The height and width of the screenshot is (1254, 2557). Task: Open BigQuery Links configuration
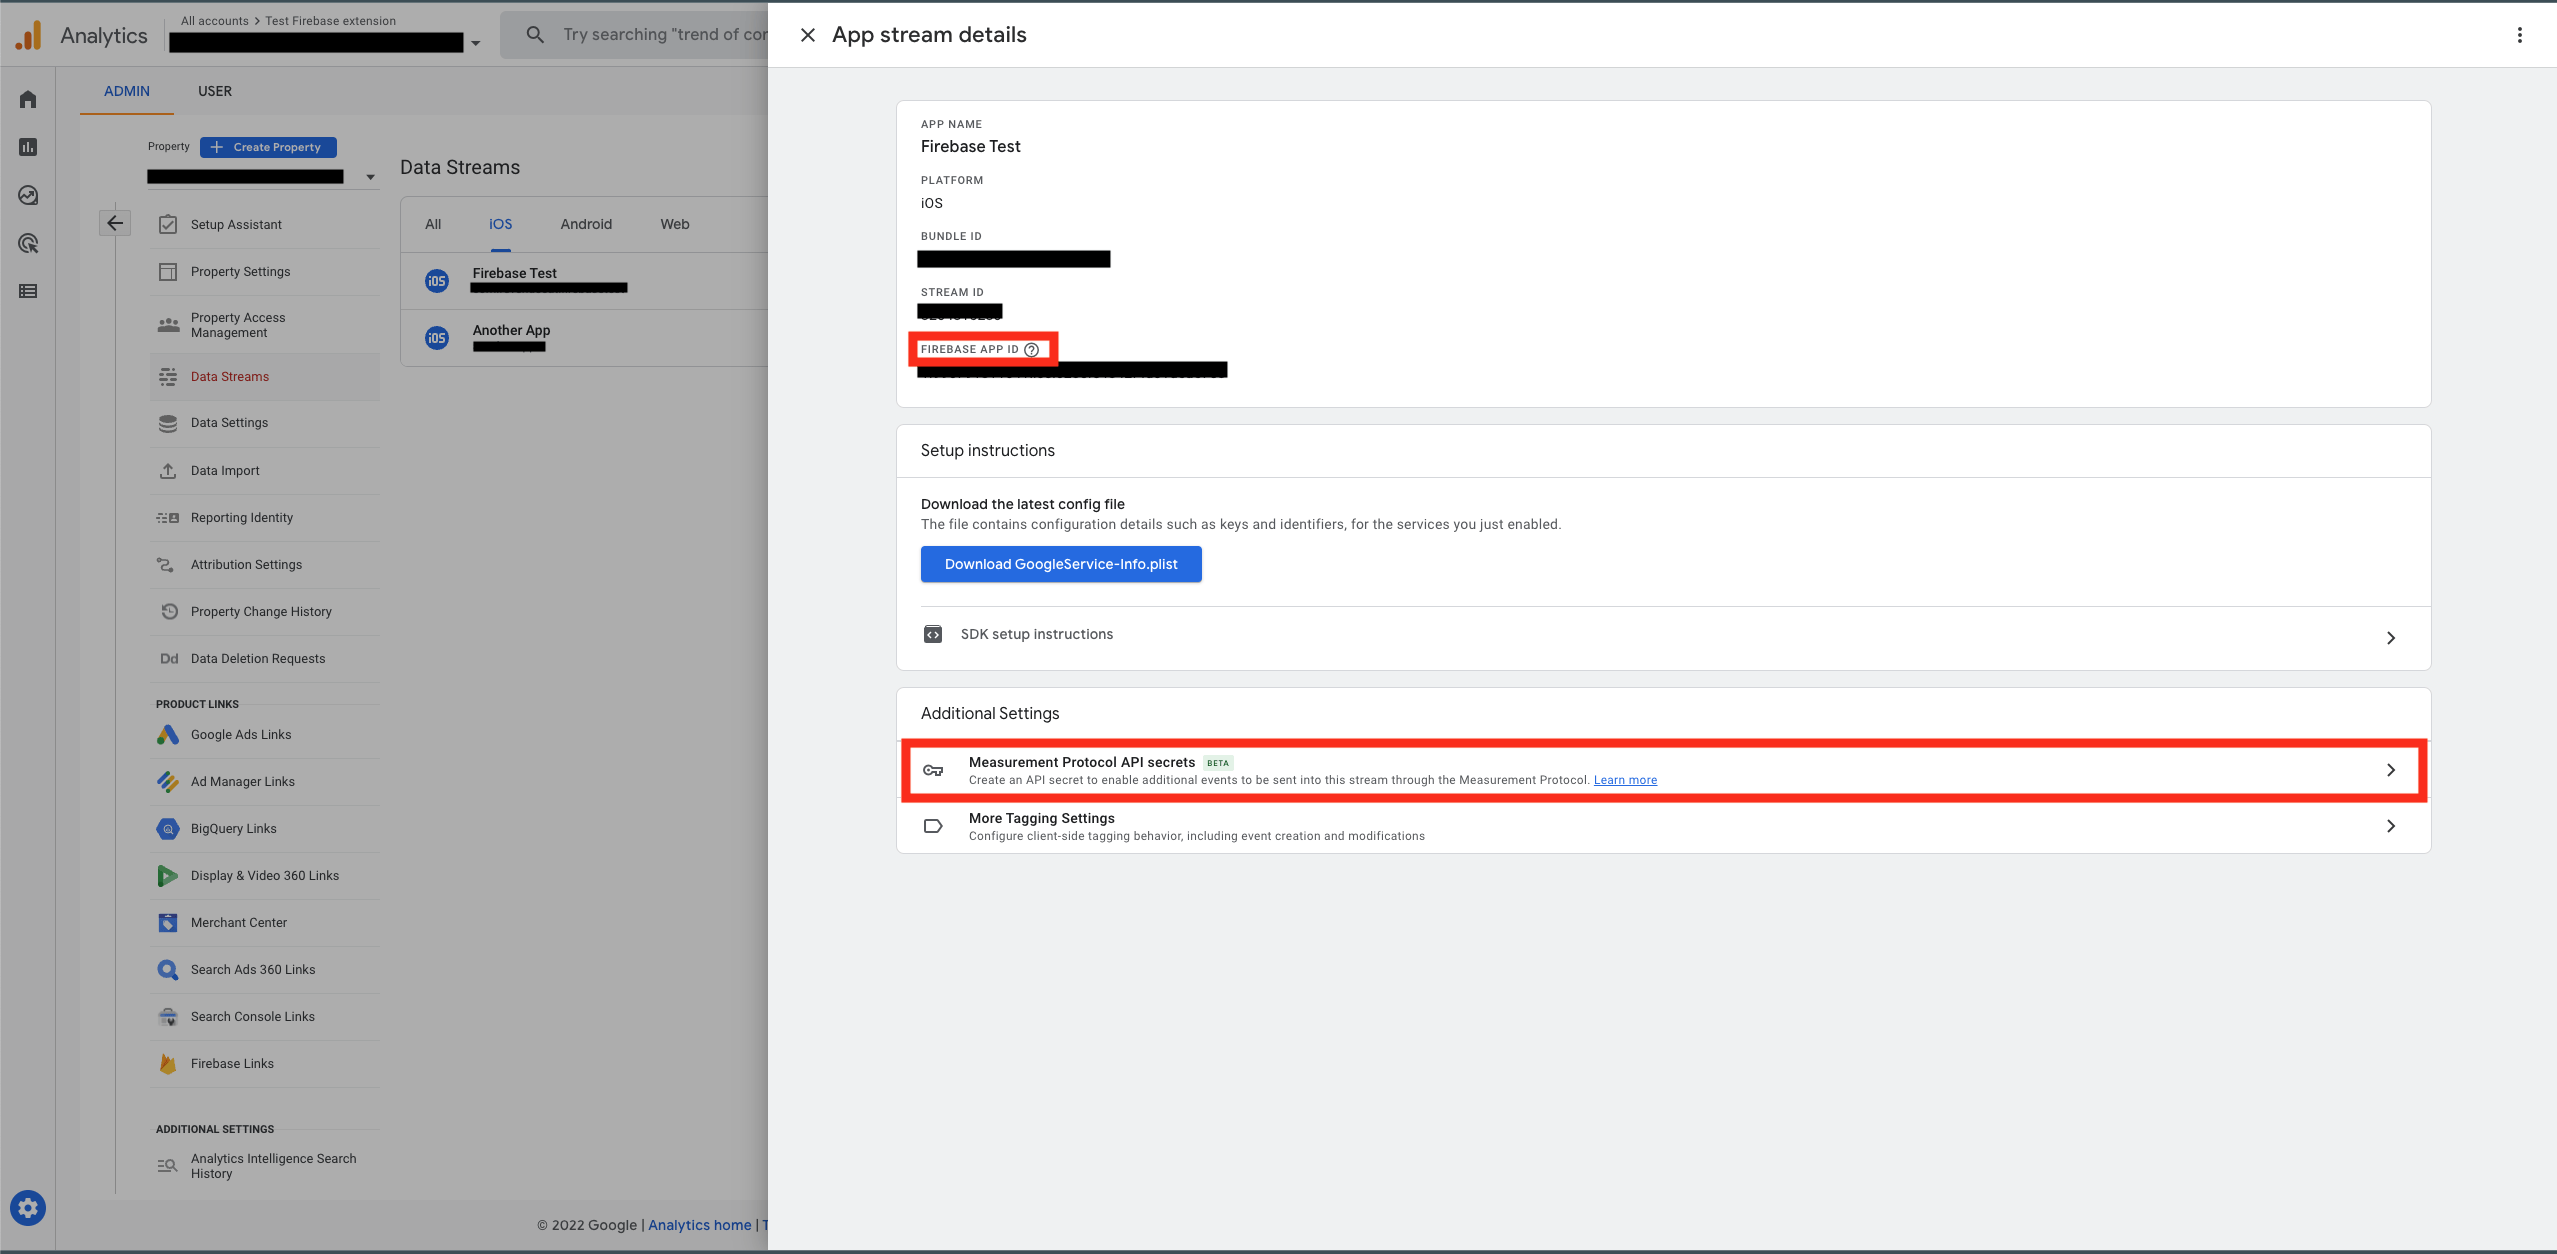click(x=233, y=828)
